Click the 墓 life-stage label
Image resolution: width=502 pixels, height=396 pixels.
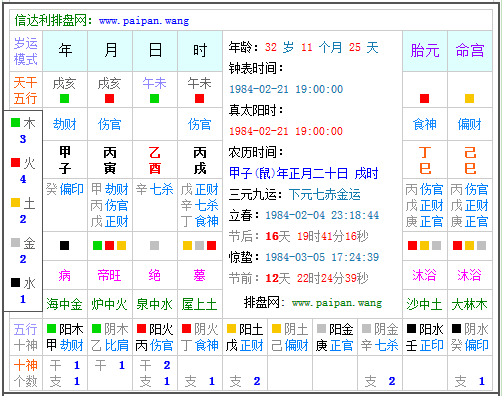click(x=199, y=276)
